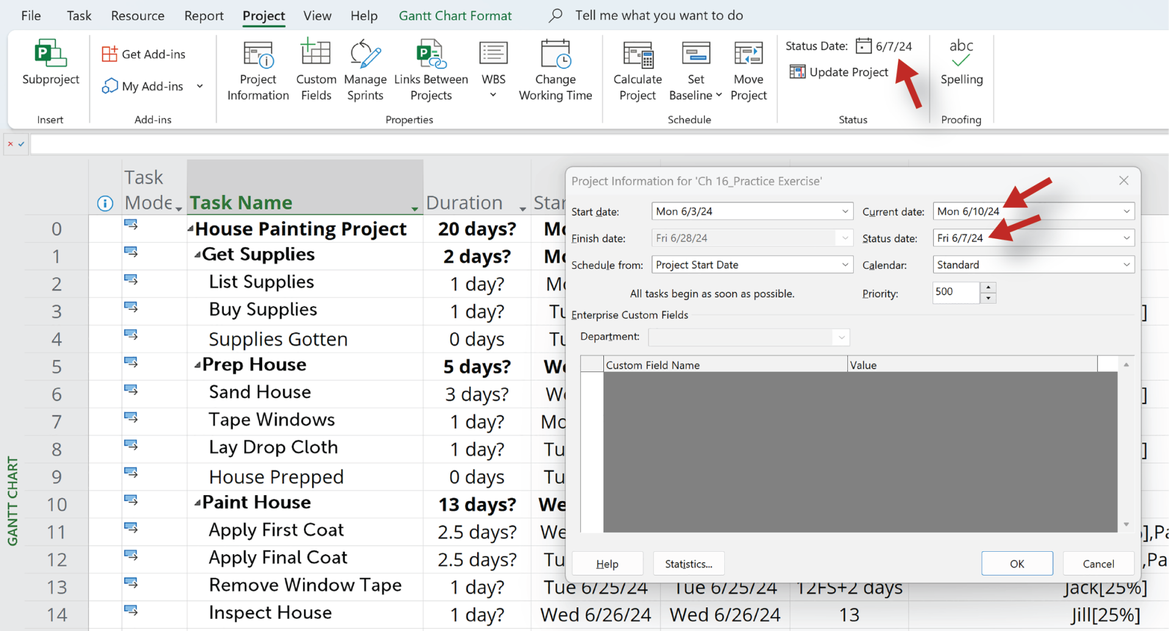The height and width of the screenshot is (631, 1169).
Task: Open the Status date dropdown in dialog
Action: click(x=1127, y=238)
